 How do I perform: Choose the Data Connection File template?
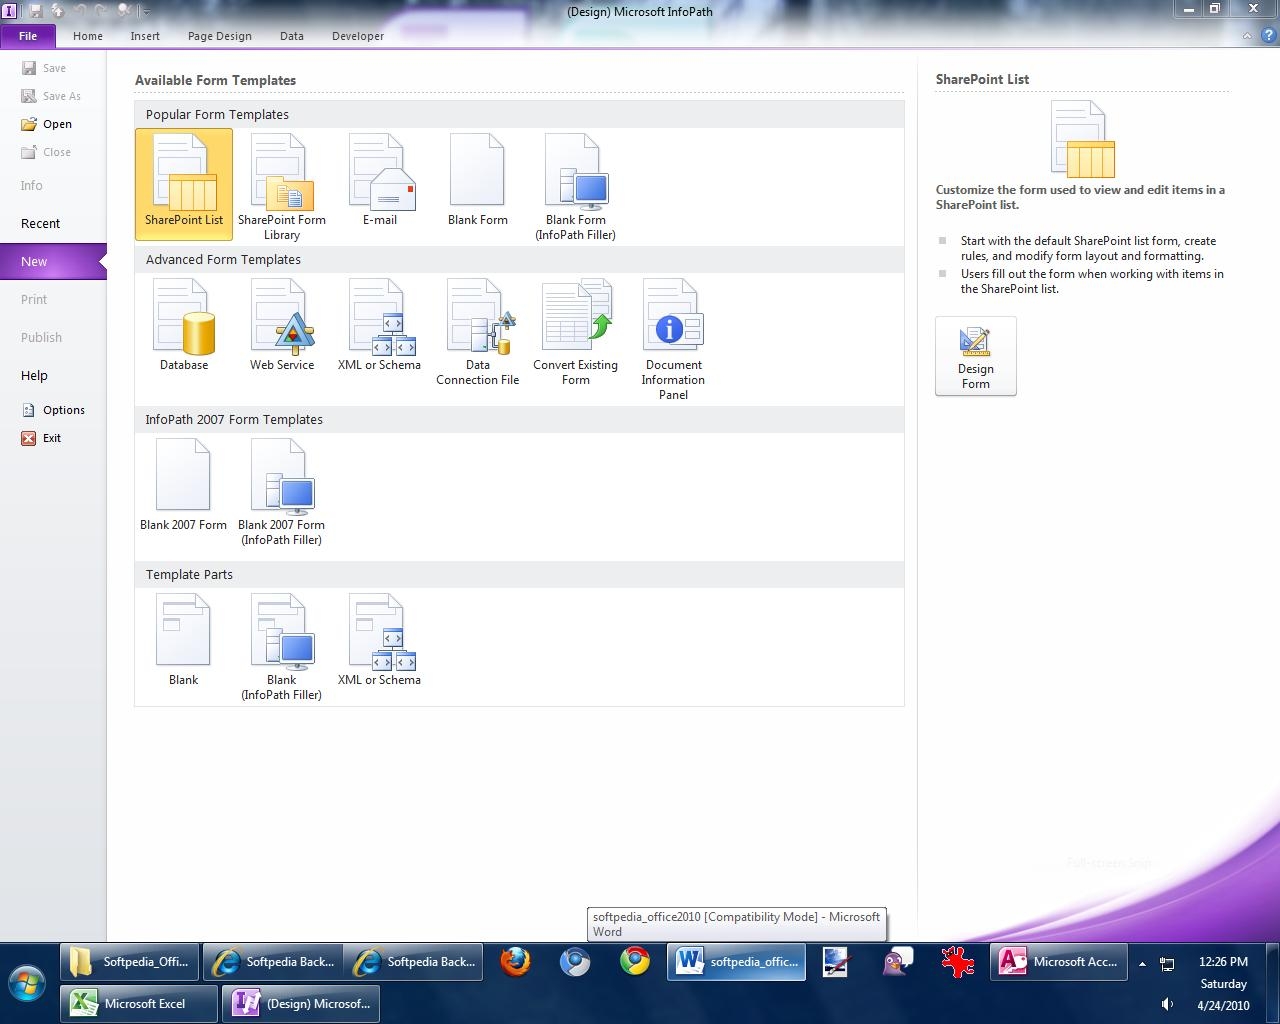coord(478,332)
